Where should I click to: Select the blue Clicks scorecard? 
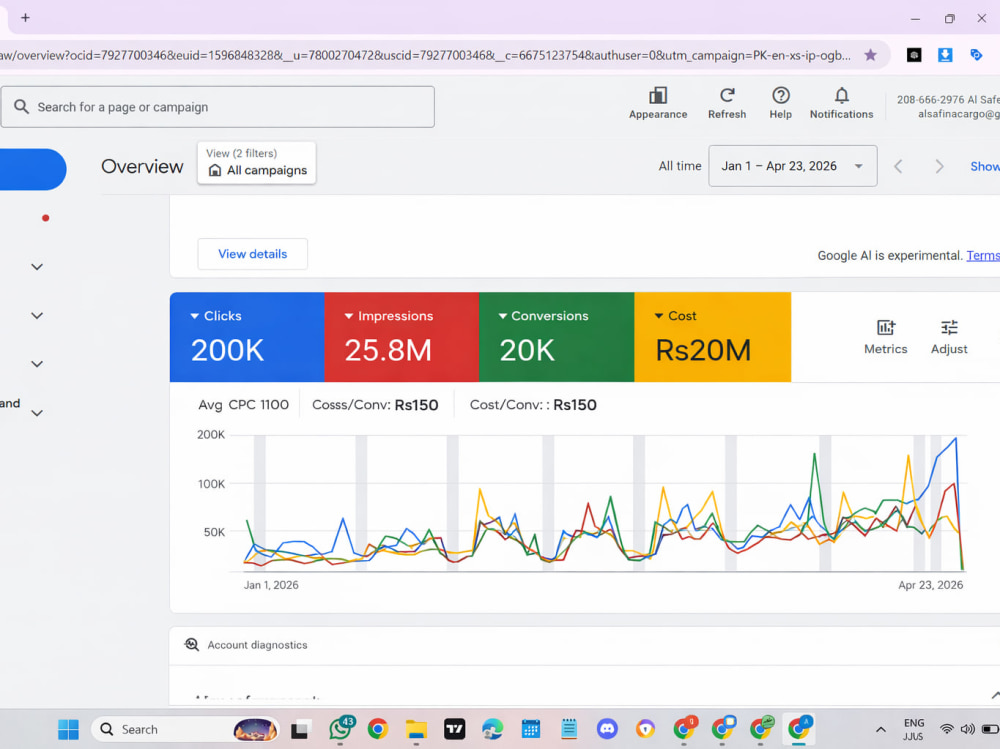pyautogui.click(x=247, y=337)
